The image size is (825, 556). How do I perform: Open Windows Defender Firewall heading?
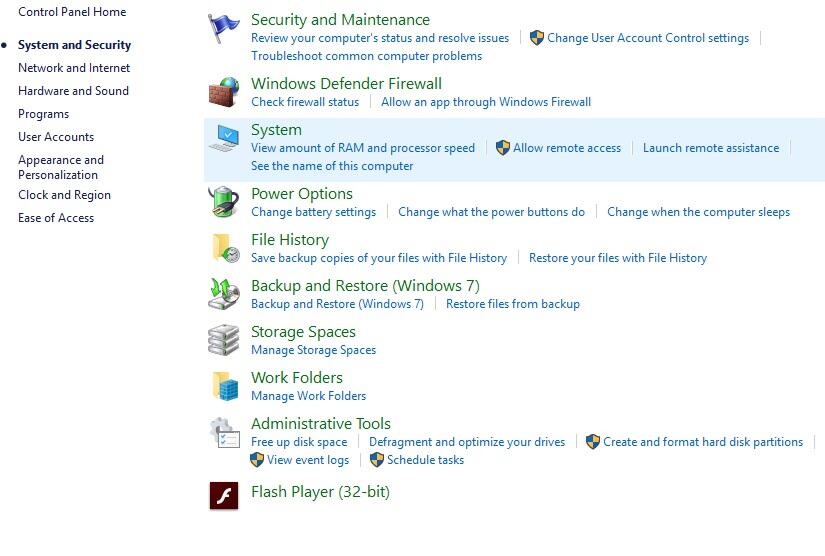[346, 84]
